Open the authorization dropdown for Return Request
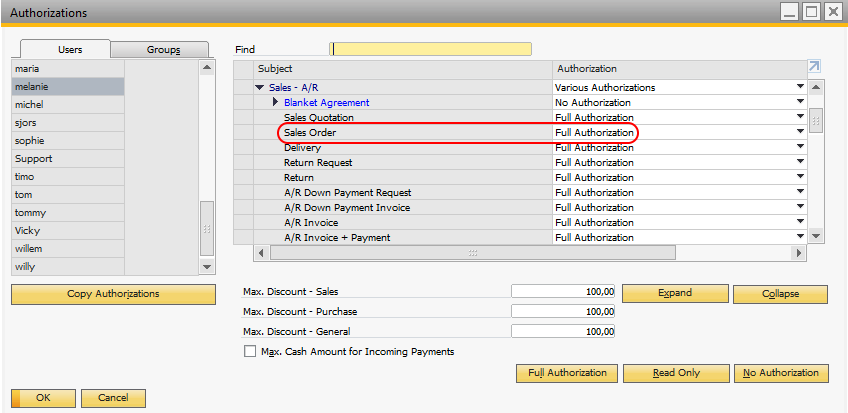This screenshot has width=848, height=413. [x=800, y=162]
